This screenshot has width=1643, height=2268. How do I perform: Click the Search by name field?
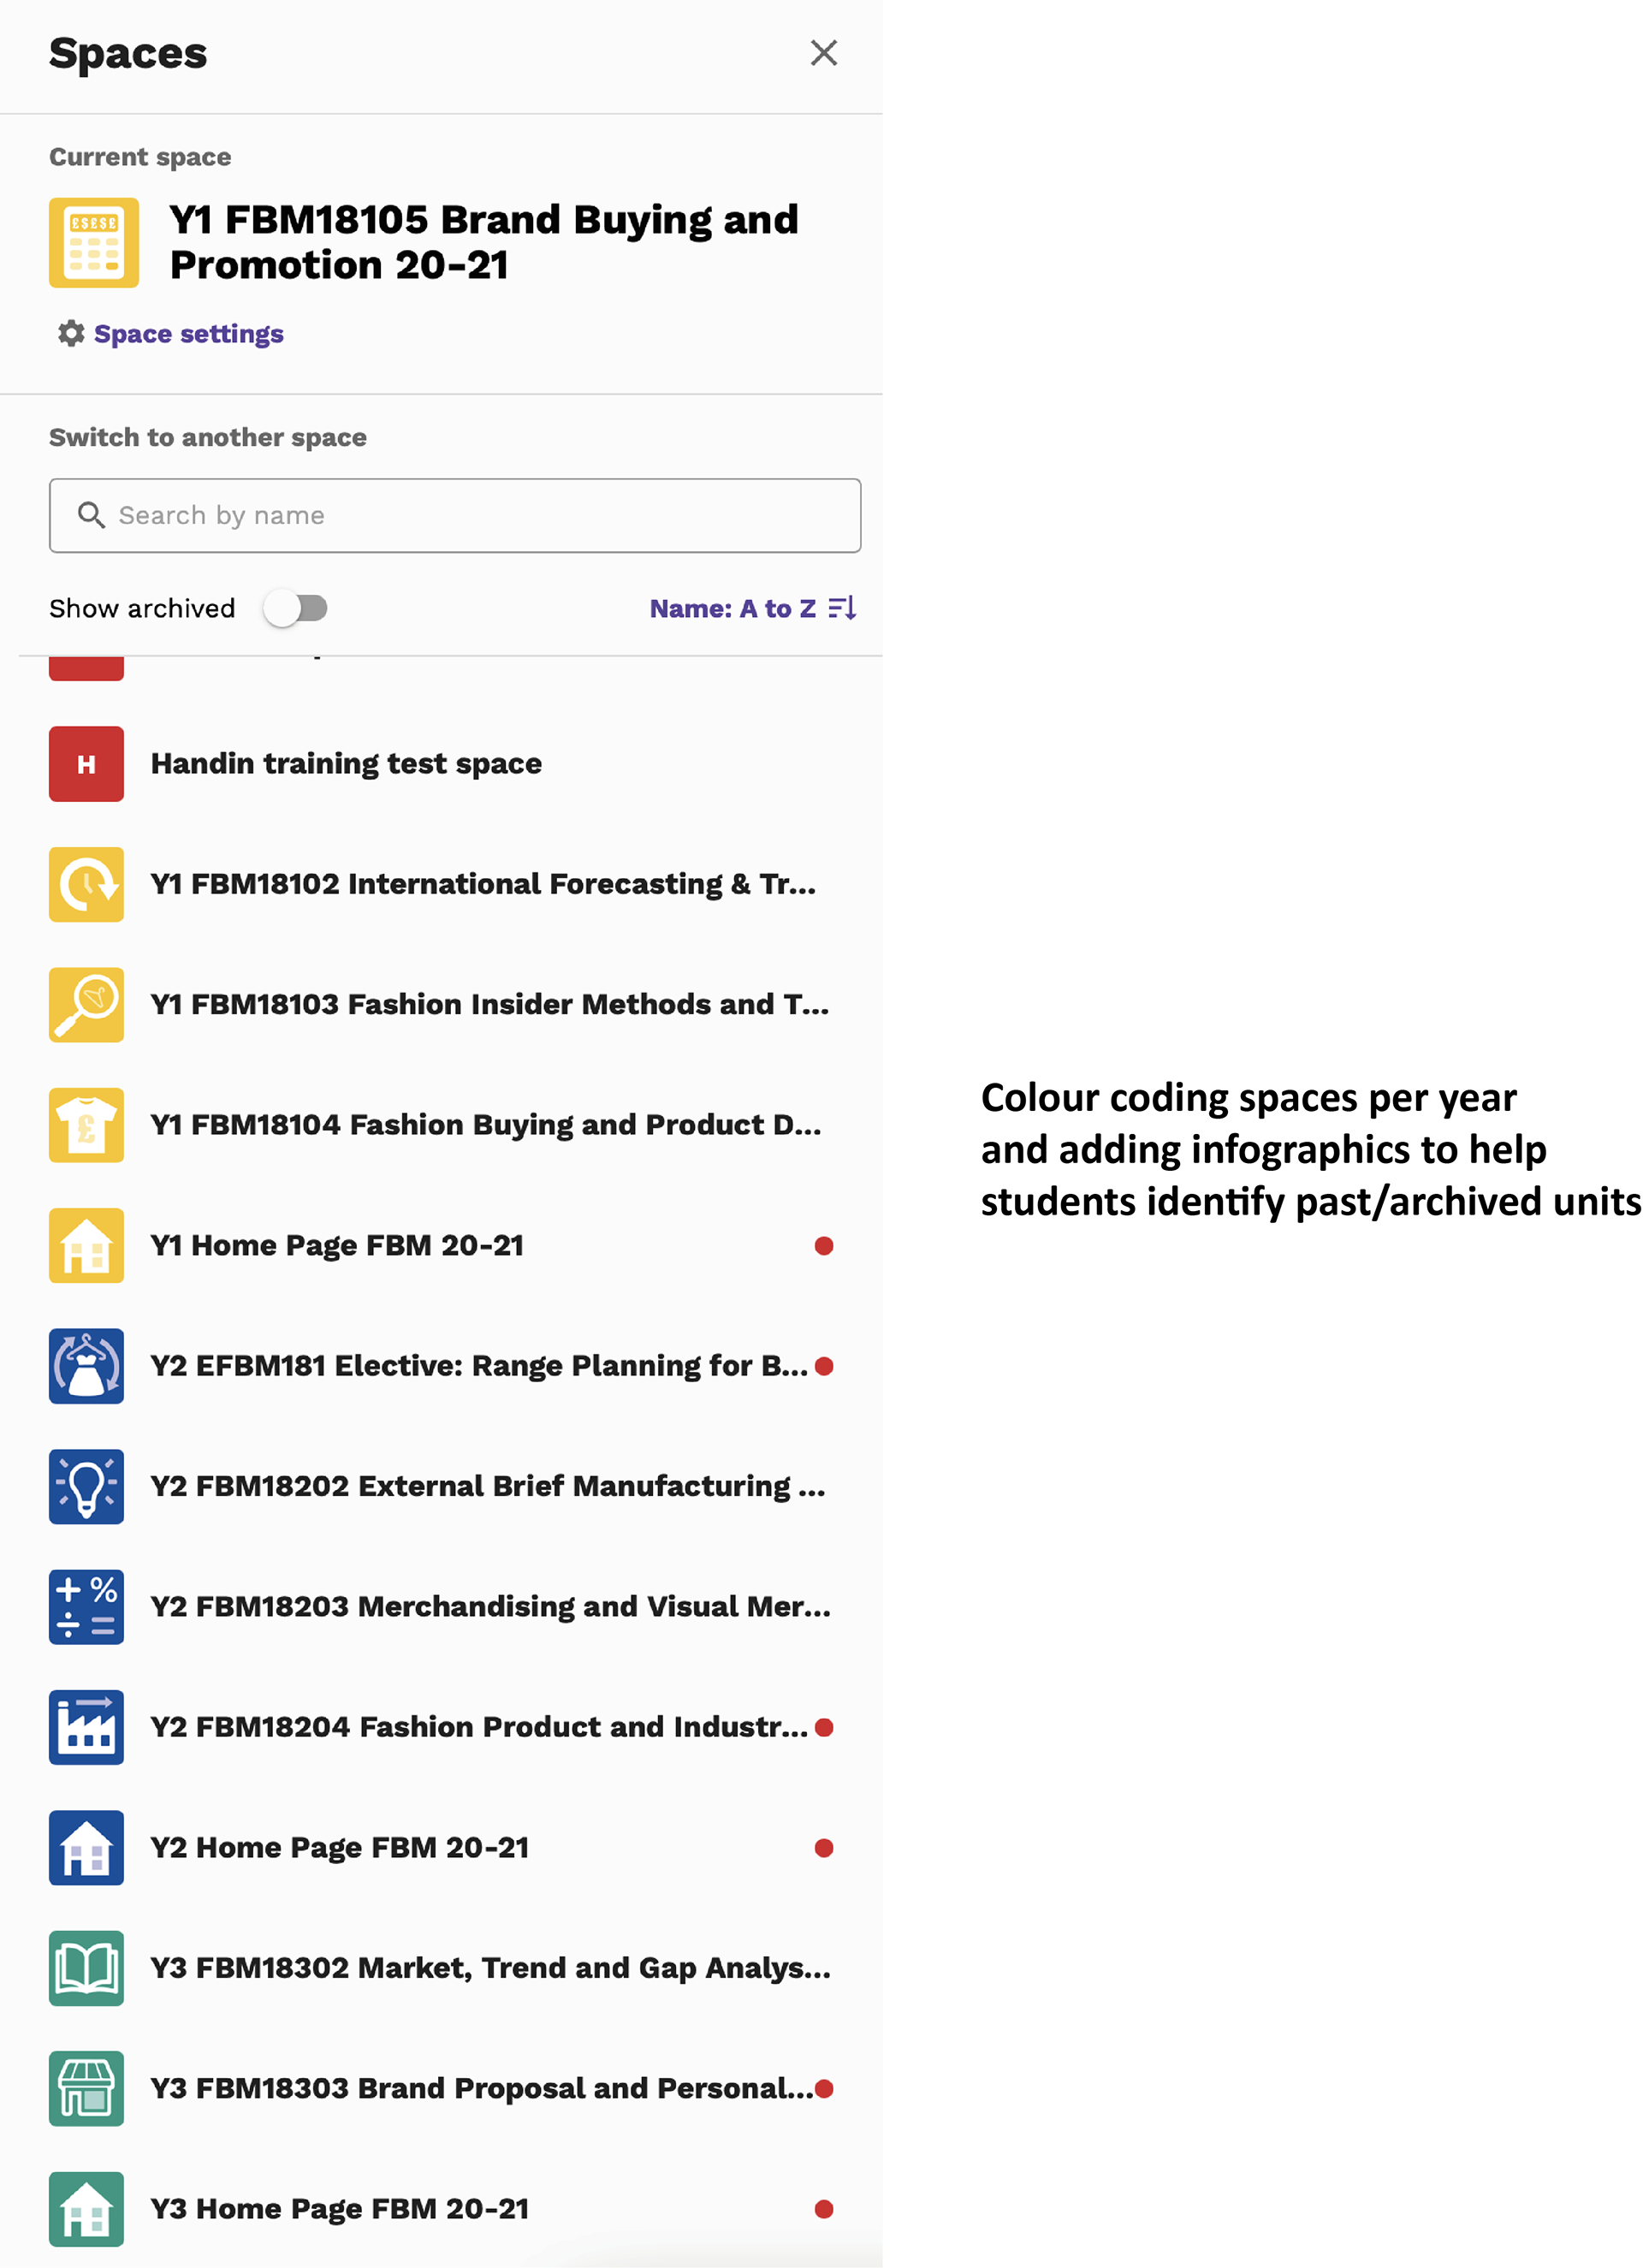[455, 515]
